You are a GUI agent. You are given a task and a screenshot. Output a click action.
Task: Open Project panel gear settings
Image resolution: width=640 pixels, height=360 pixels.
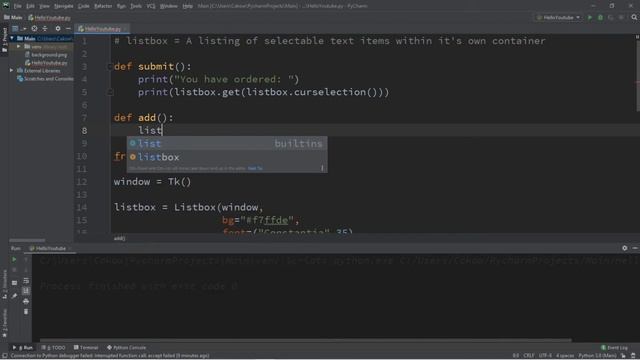point(58,29)
